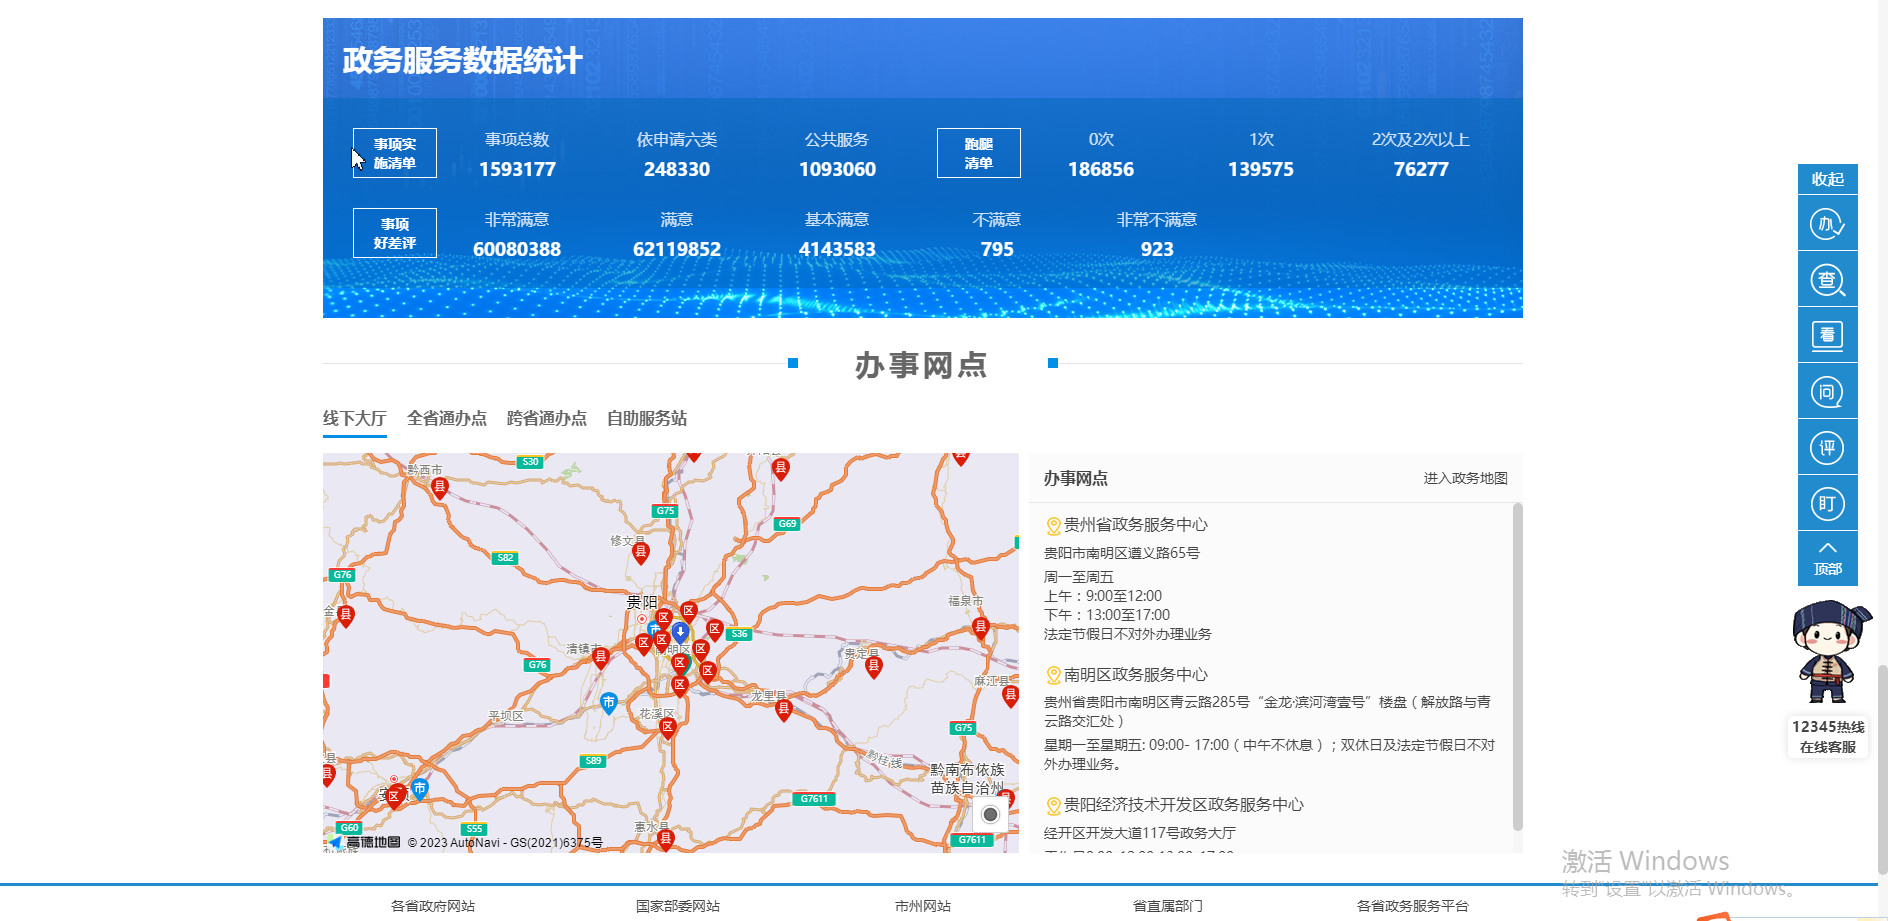Click the blue 市 marker near 安顺

point(420,789)
